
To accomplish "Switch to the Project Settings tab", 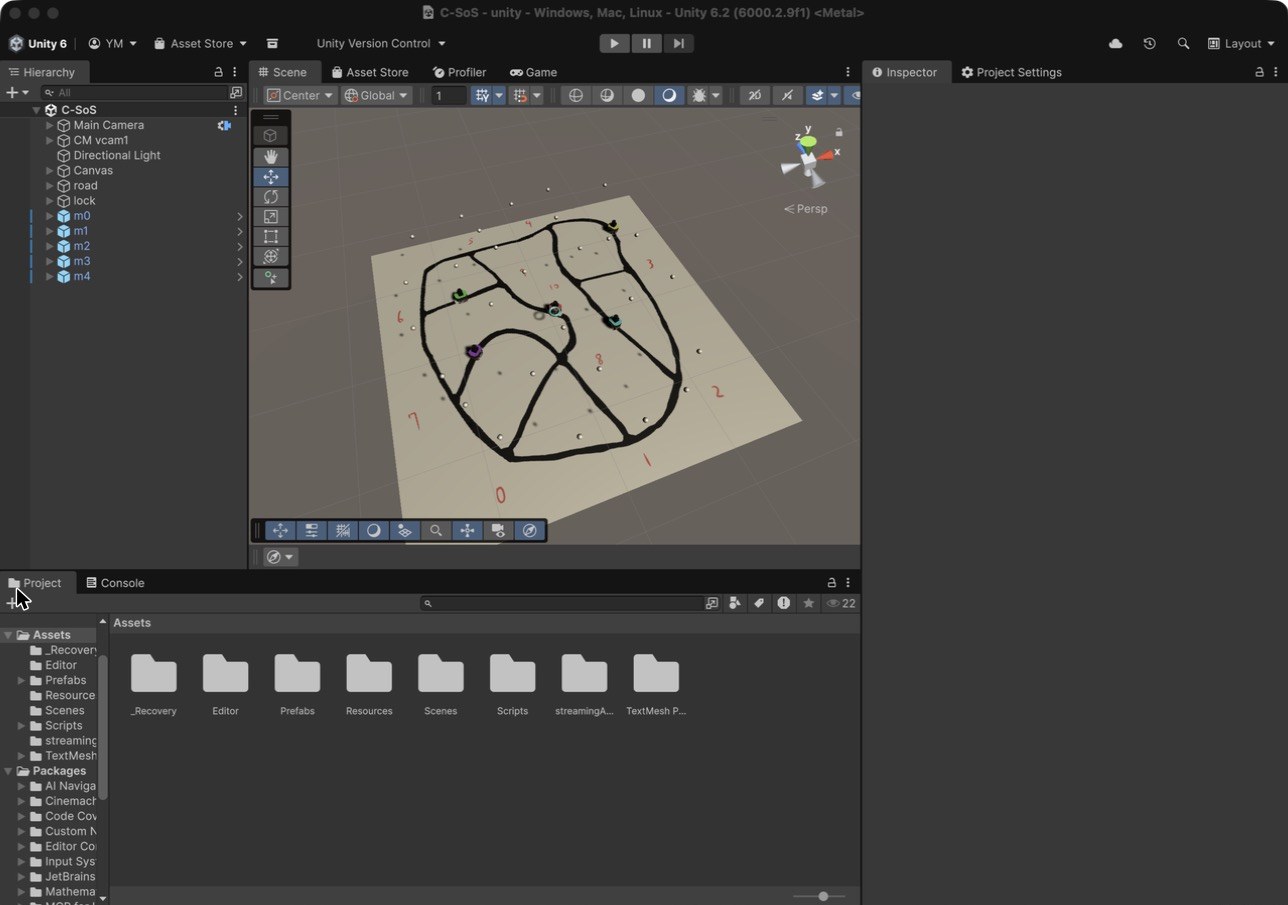I will point(1011,72).
